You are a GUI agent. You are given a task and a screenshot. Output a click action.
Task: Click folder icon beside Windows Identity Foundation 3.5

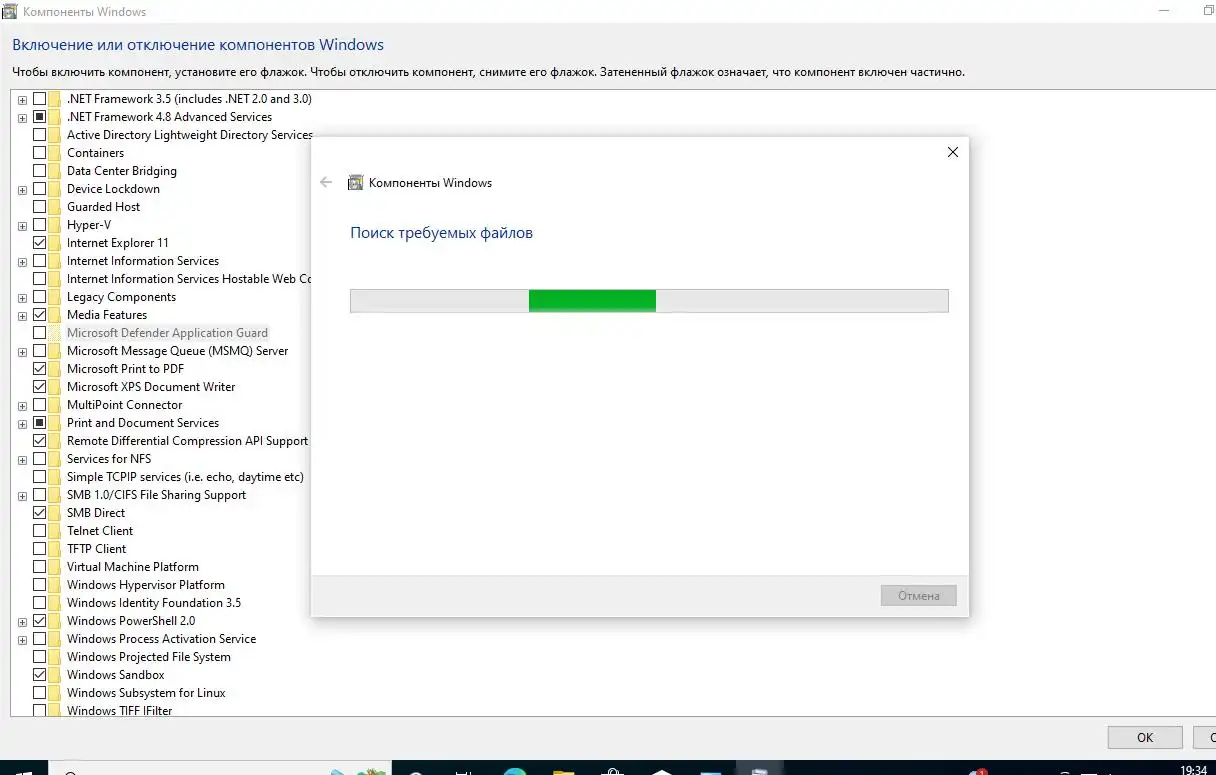(56, 603)
